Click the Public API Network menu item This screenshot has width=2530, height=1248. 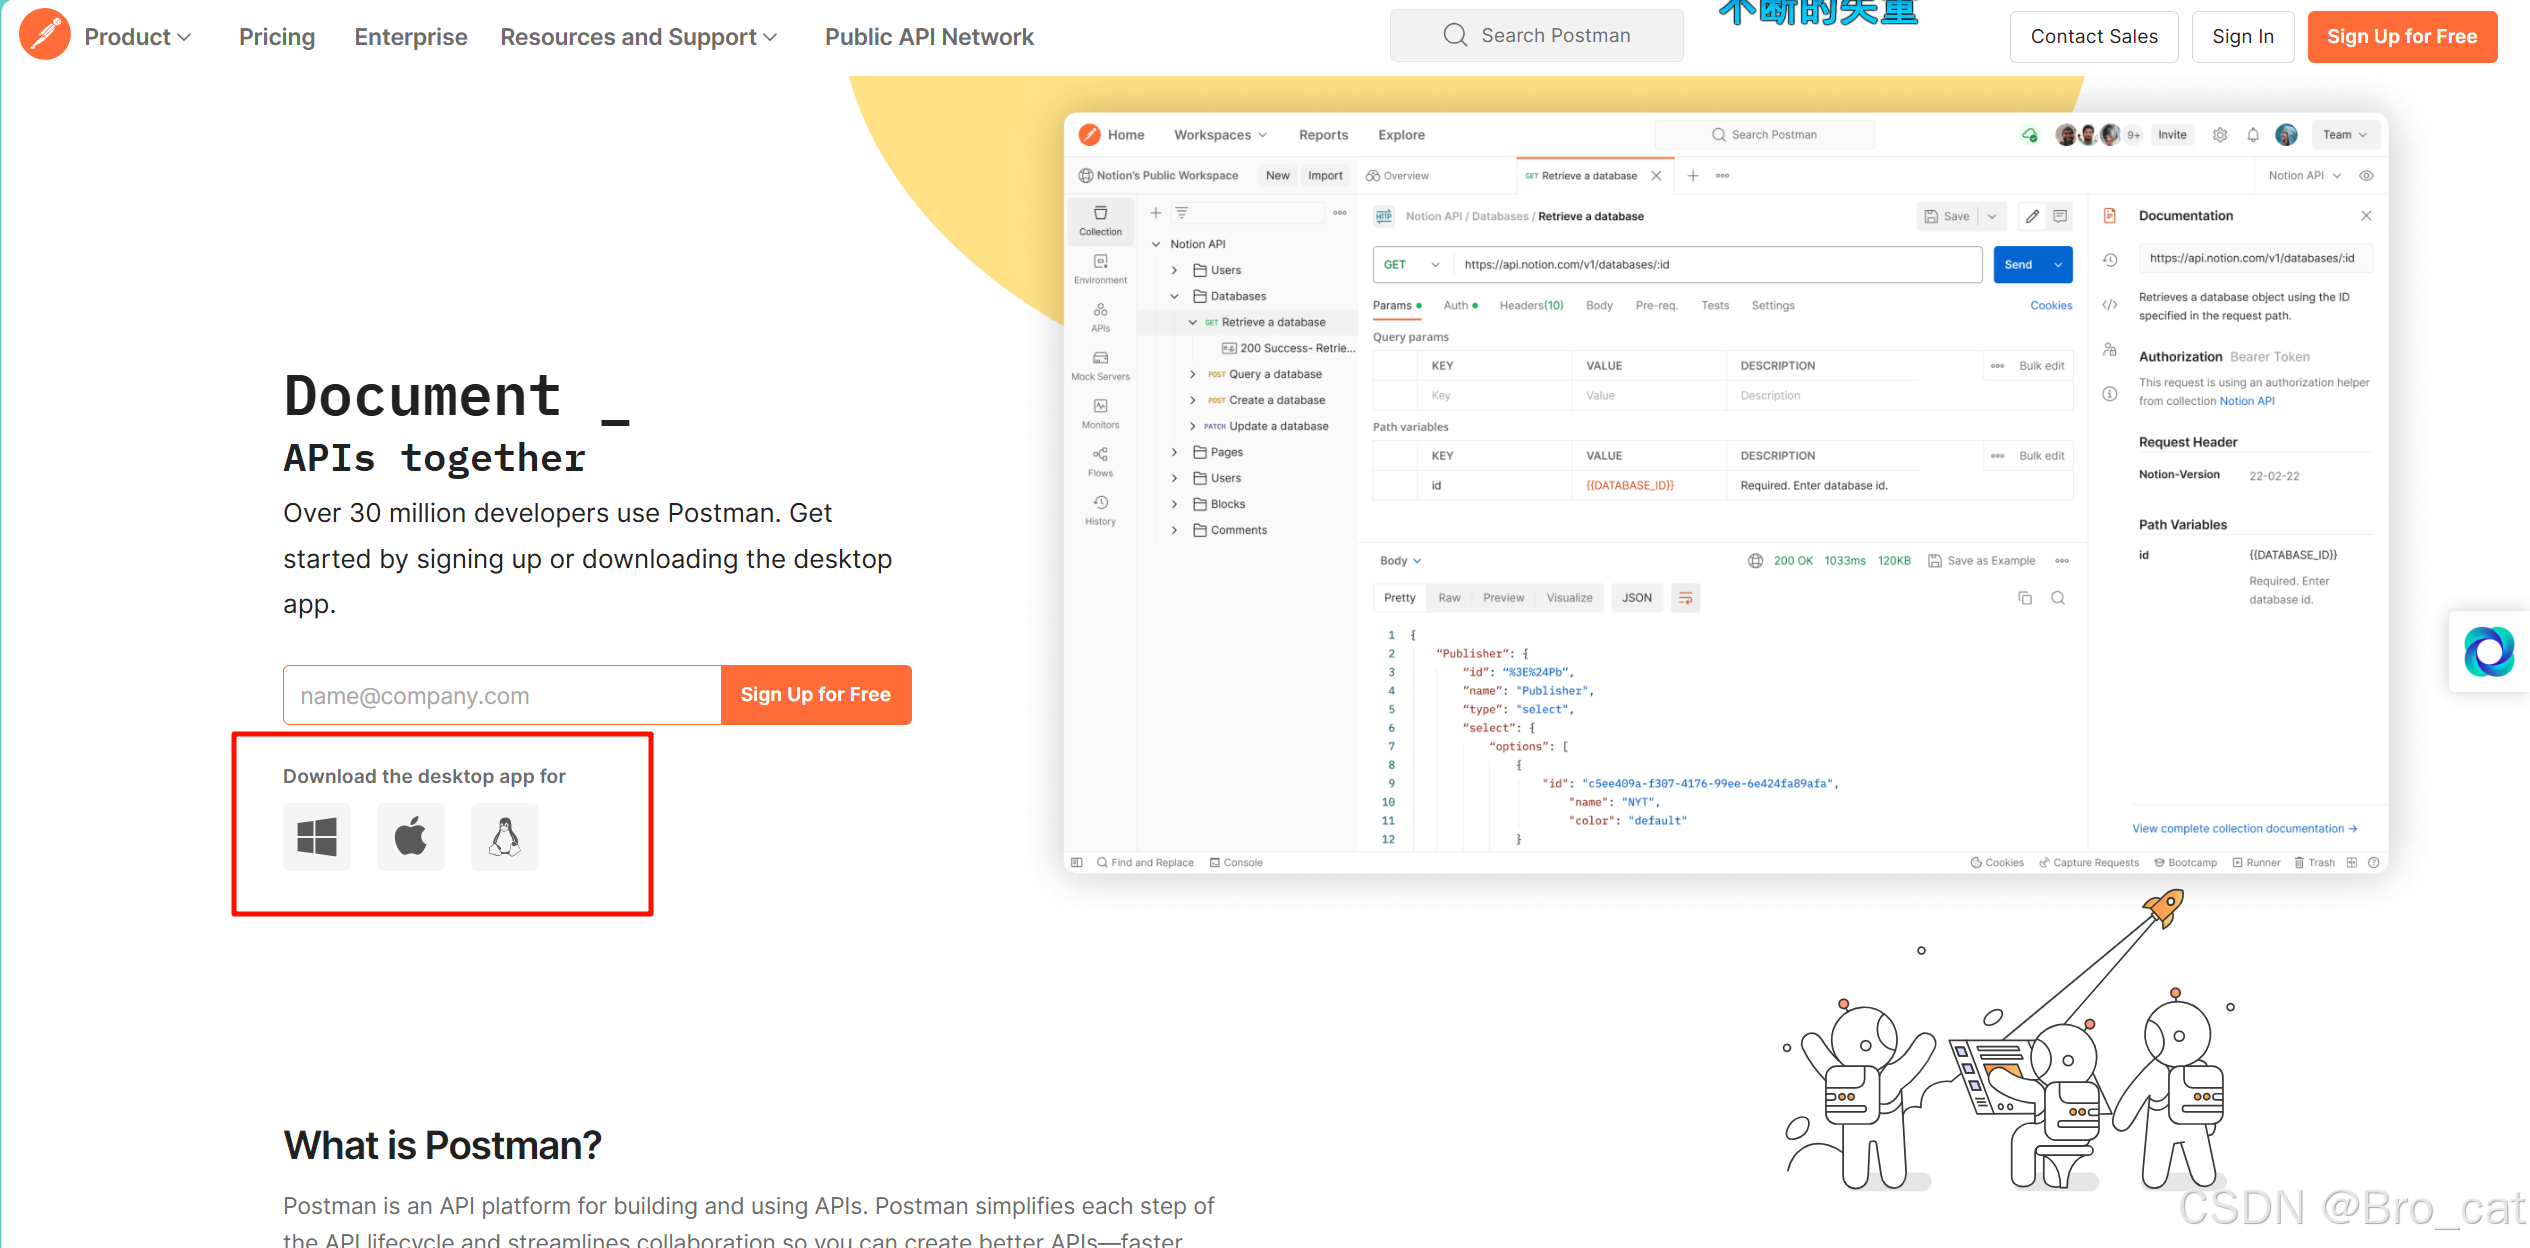click(929, 36)
